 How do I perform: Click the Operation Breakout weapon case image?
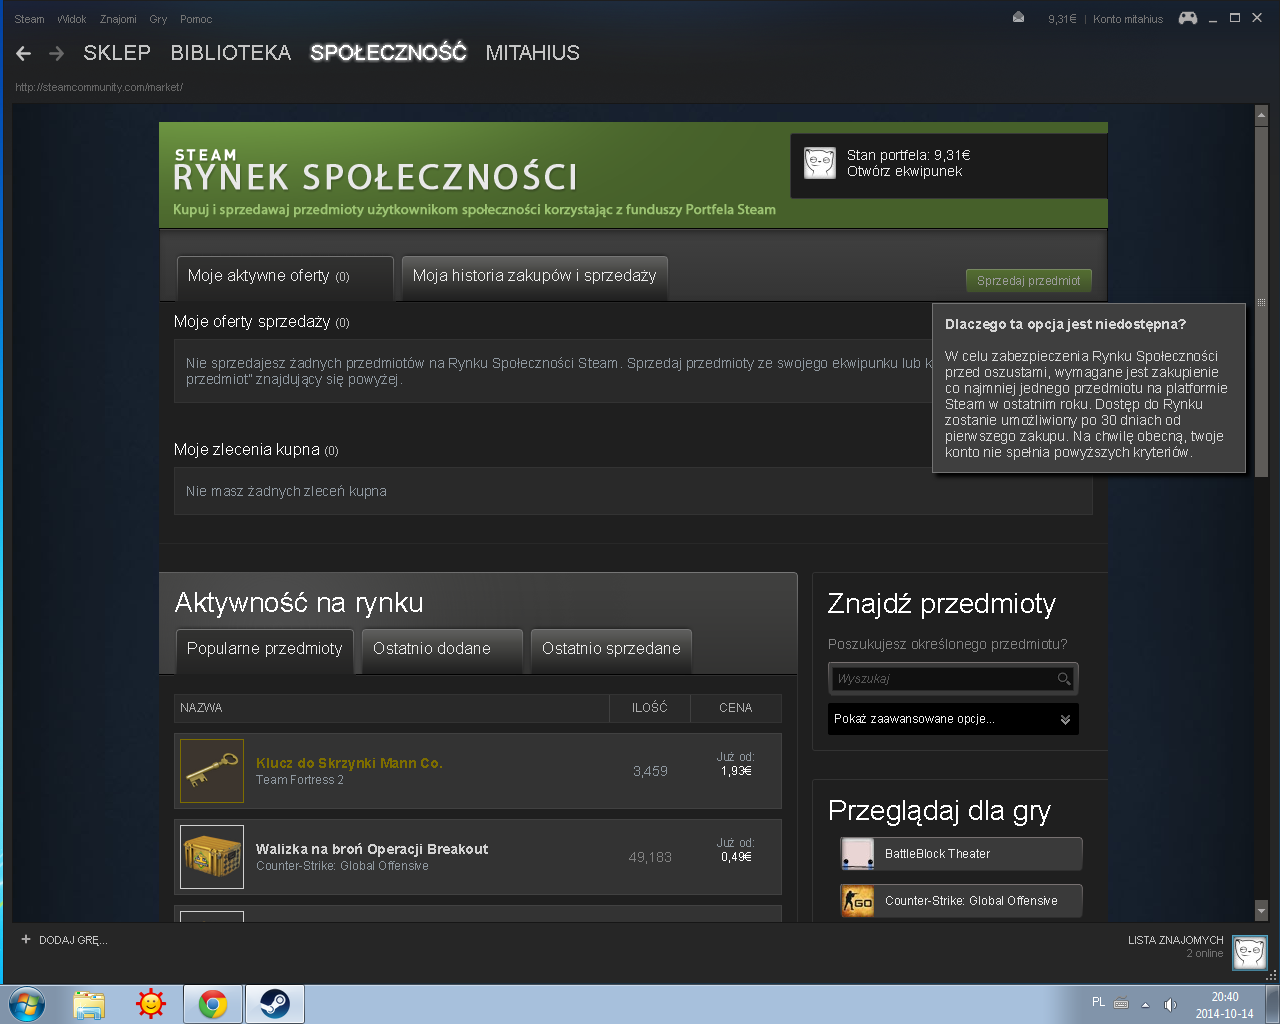point(212,857)
